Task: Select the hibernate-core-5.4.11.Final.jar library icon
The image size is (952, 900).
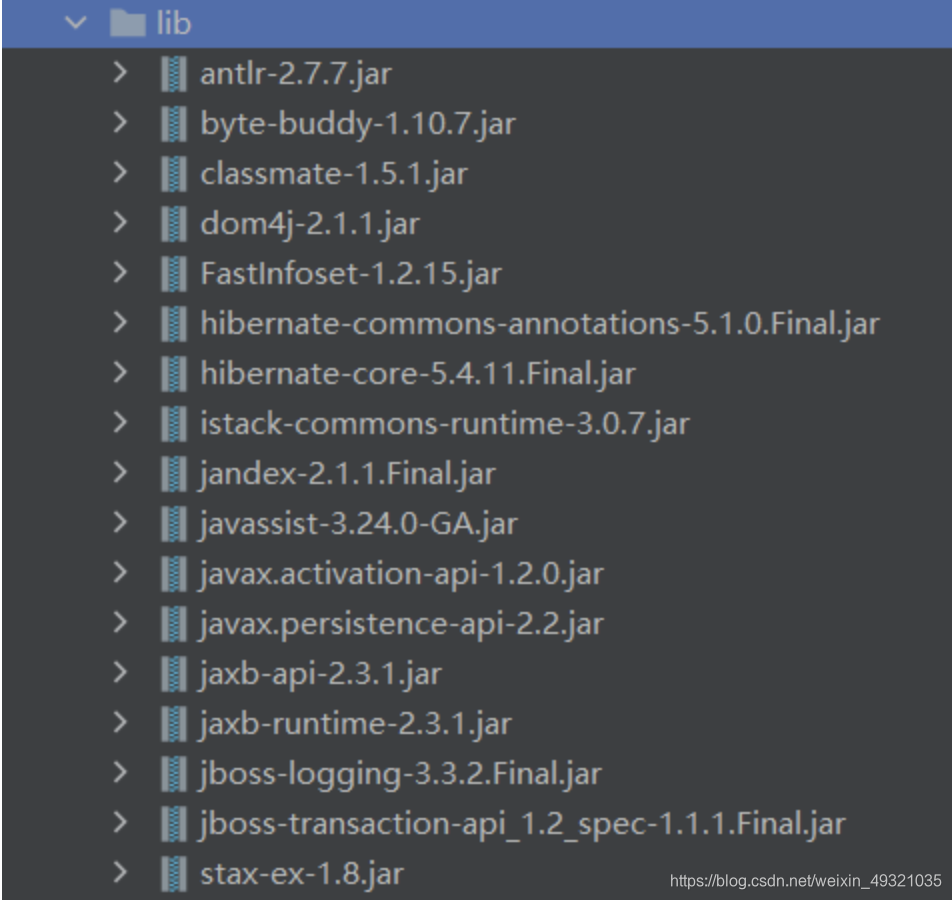Action: coord(172,372)
